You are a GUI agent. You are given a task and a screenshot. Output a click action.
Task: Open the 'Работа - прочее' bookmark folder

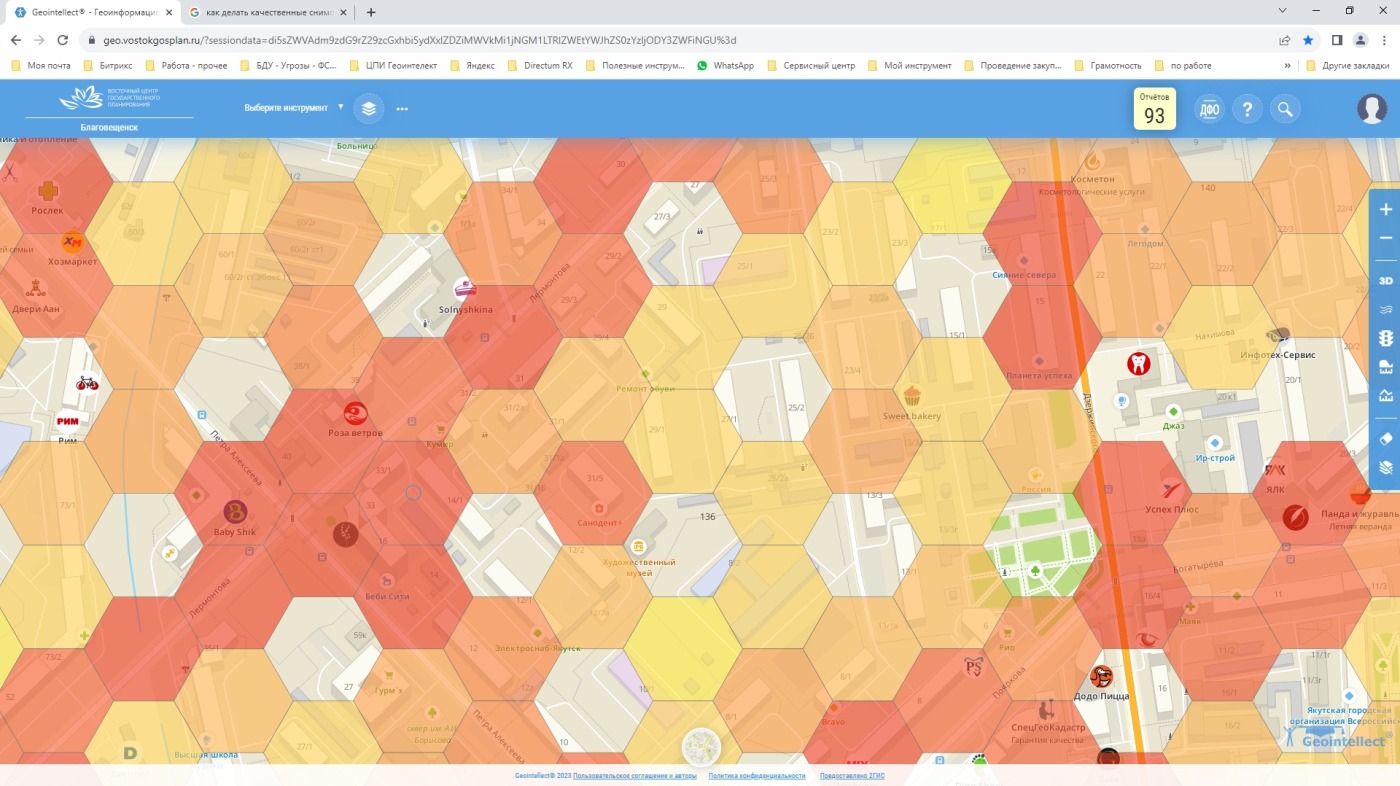186,66
